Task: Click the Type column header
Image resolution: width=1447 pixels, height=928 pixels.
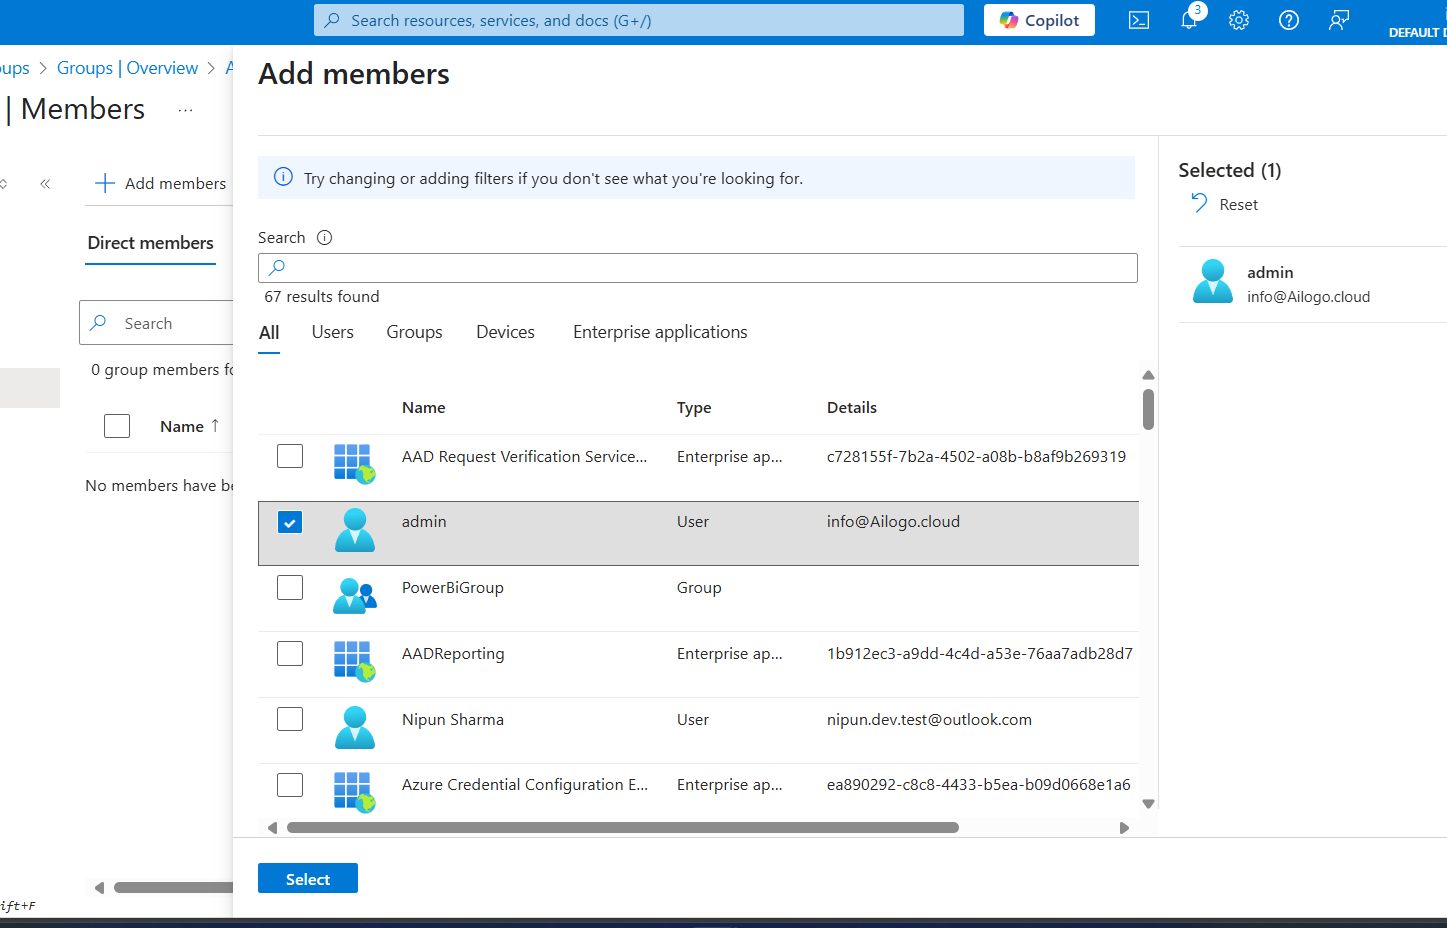Action: coord(694,407)
